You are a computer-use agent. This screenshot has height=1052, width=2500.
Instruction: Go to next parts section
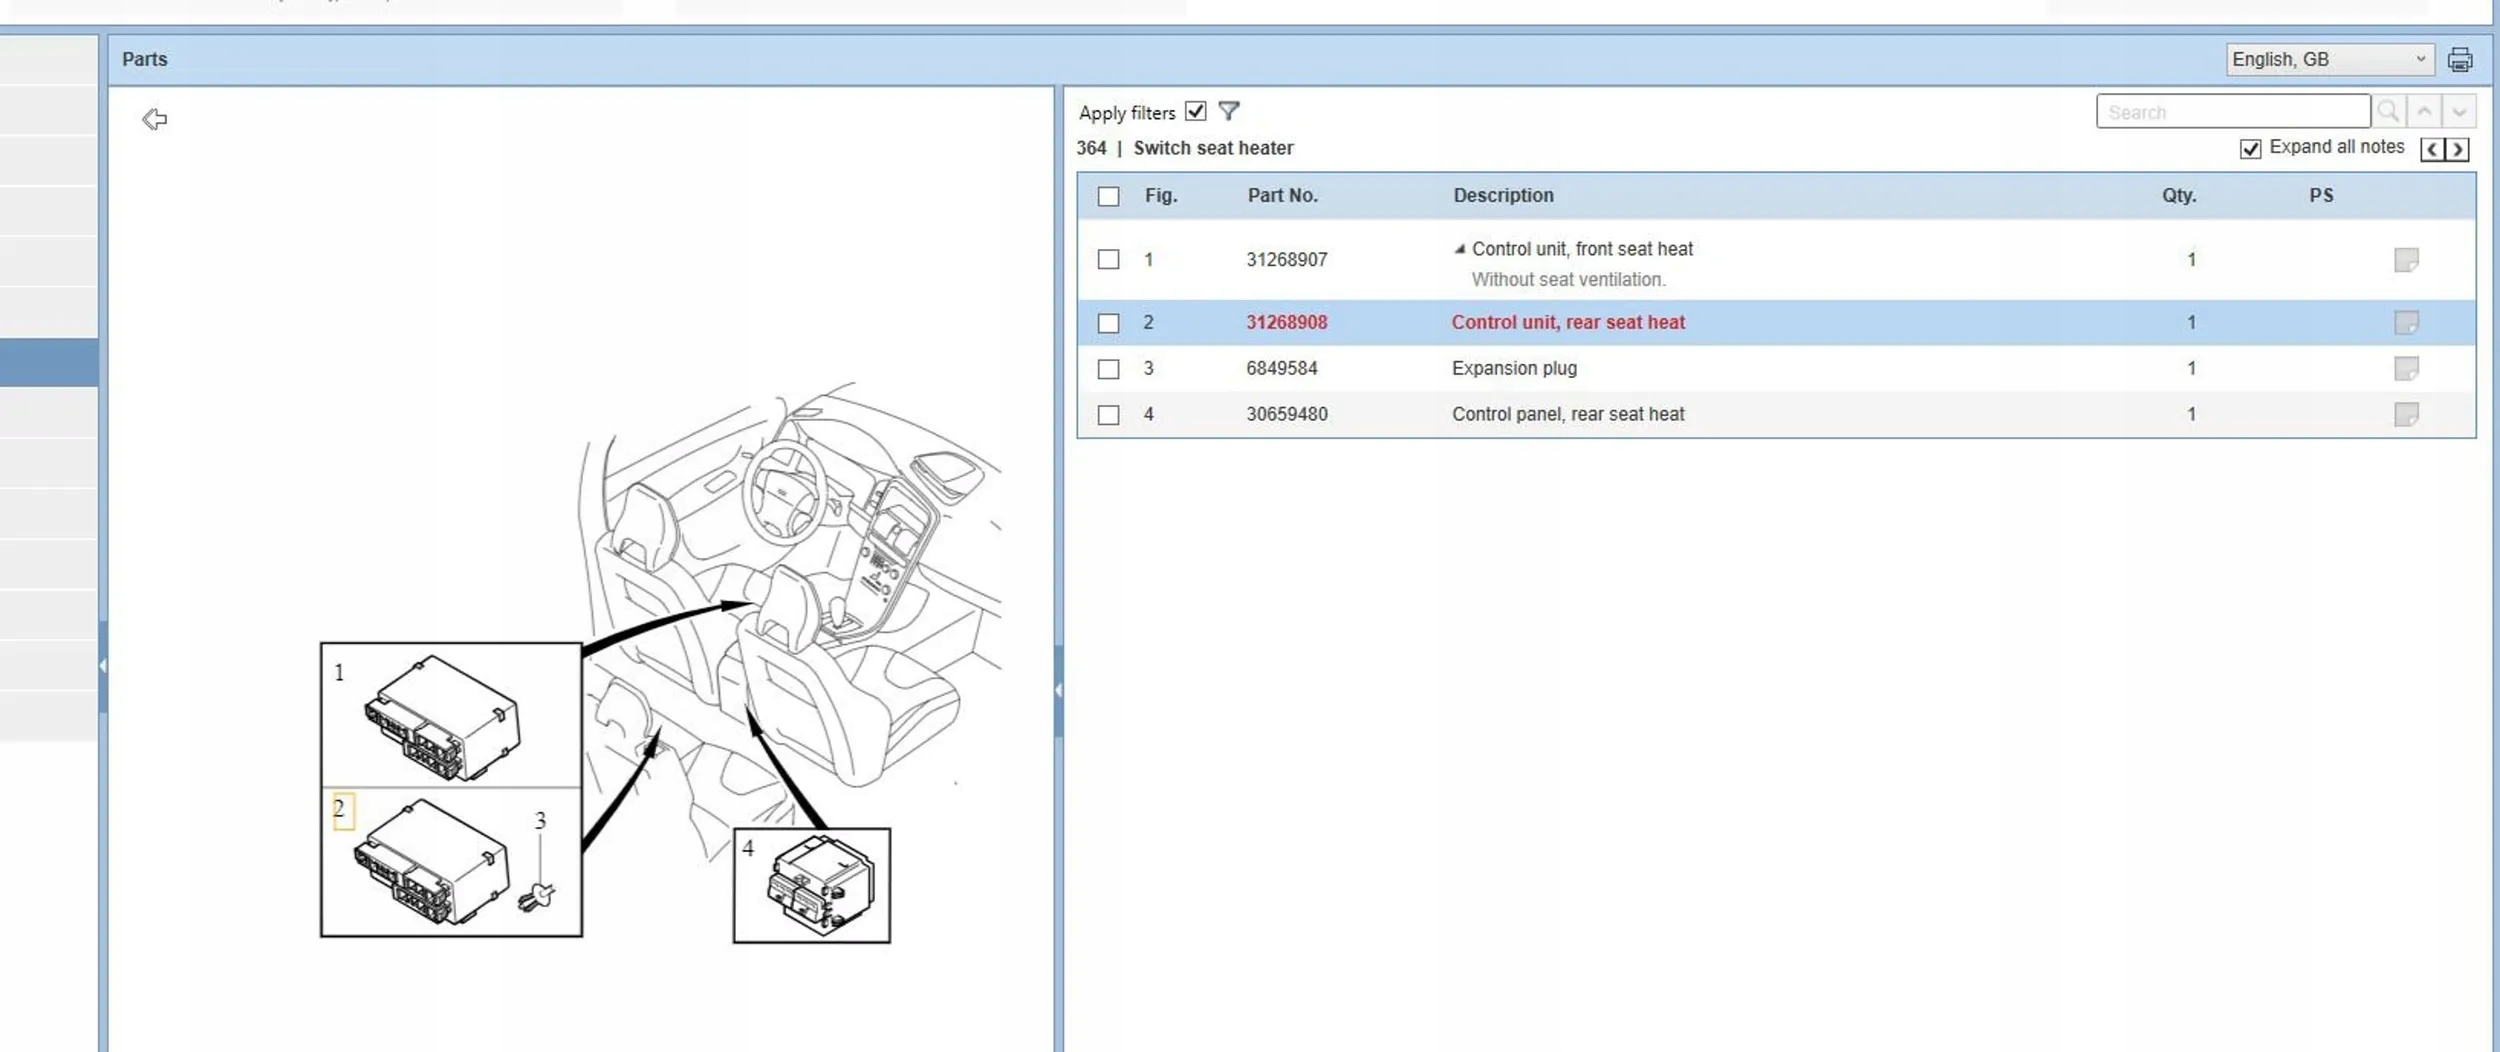tap(2457, 150)
